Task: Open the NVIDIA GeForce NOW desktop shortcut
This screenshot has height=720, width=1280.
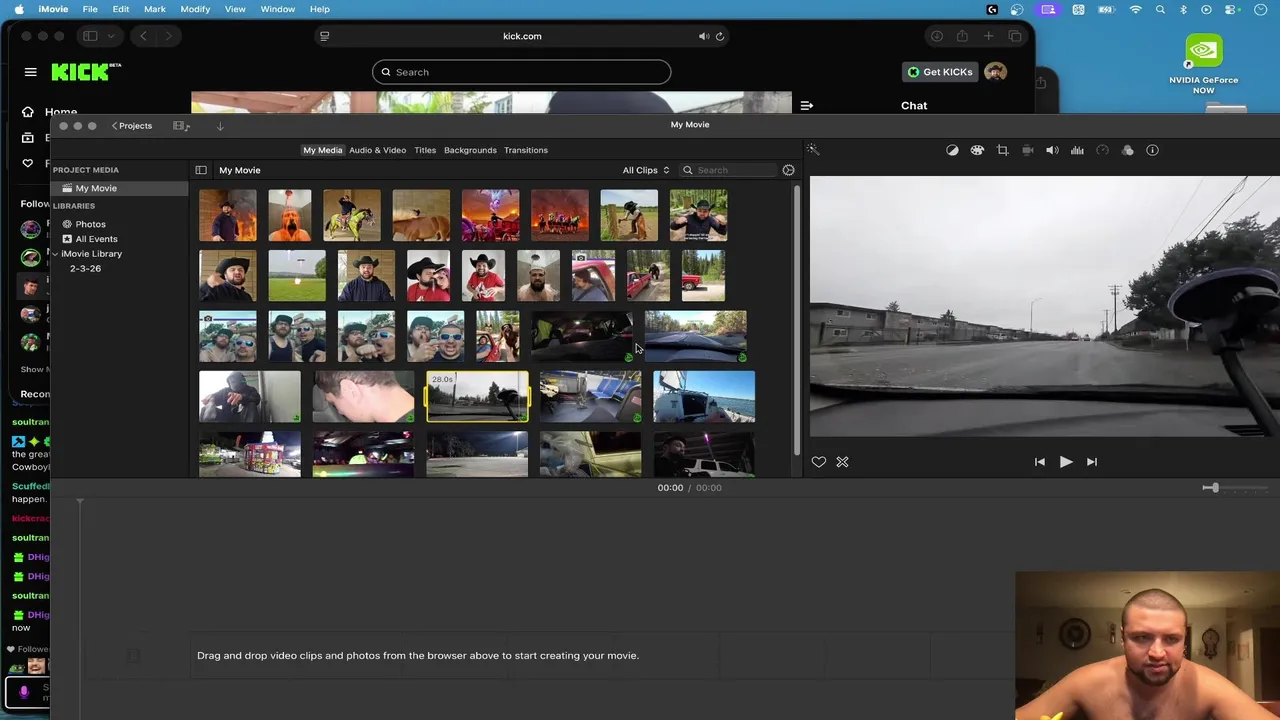Action: [x=1204, y=64]
